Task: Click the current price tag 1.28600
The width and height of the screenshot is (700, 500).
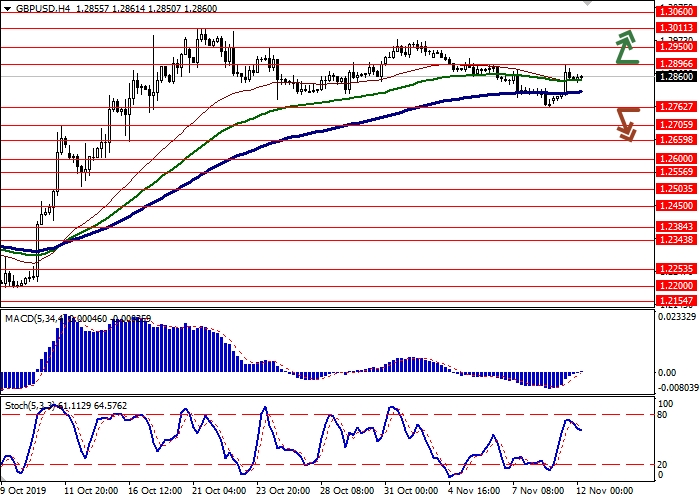Action: coord(676,76)
